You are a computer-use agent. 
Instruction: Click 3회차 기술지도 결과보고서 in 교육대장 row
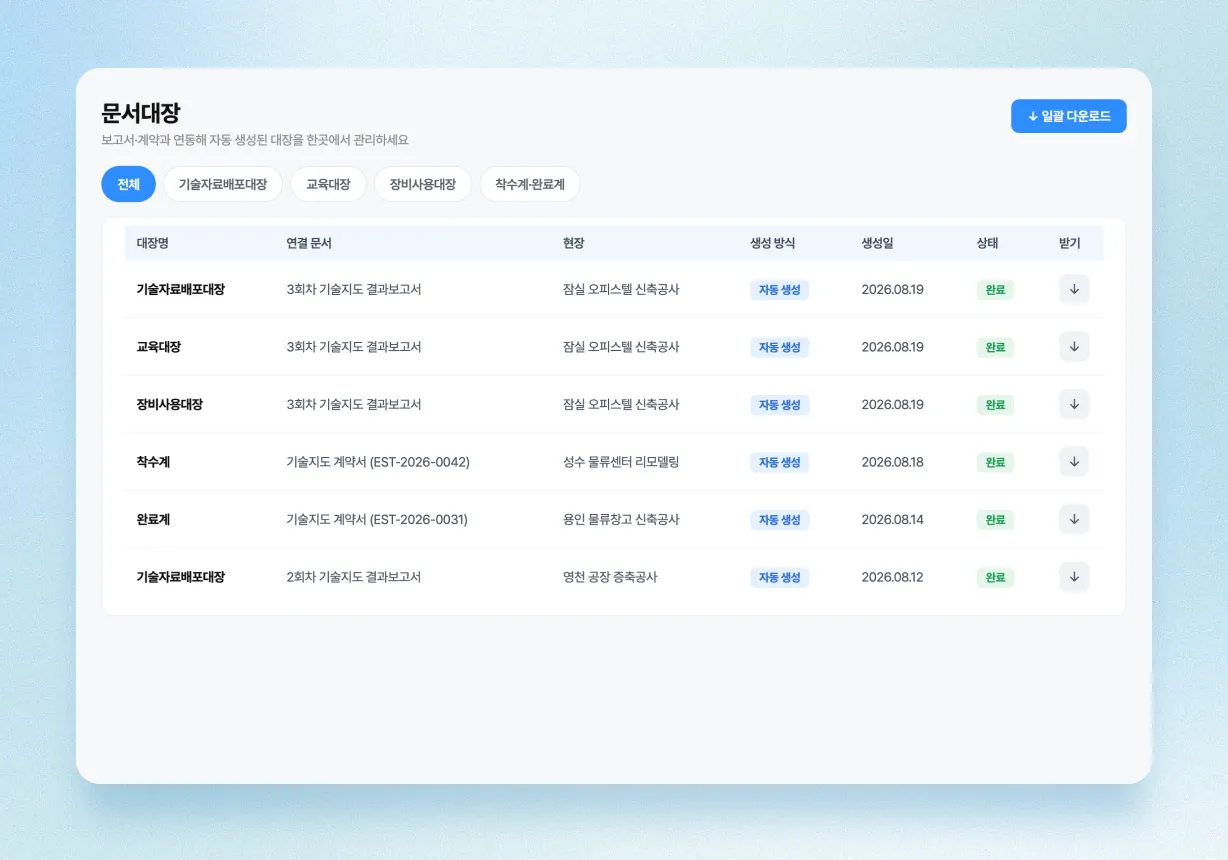[354, 347]
